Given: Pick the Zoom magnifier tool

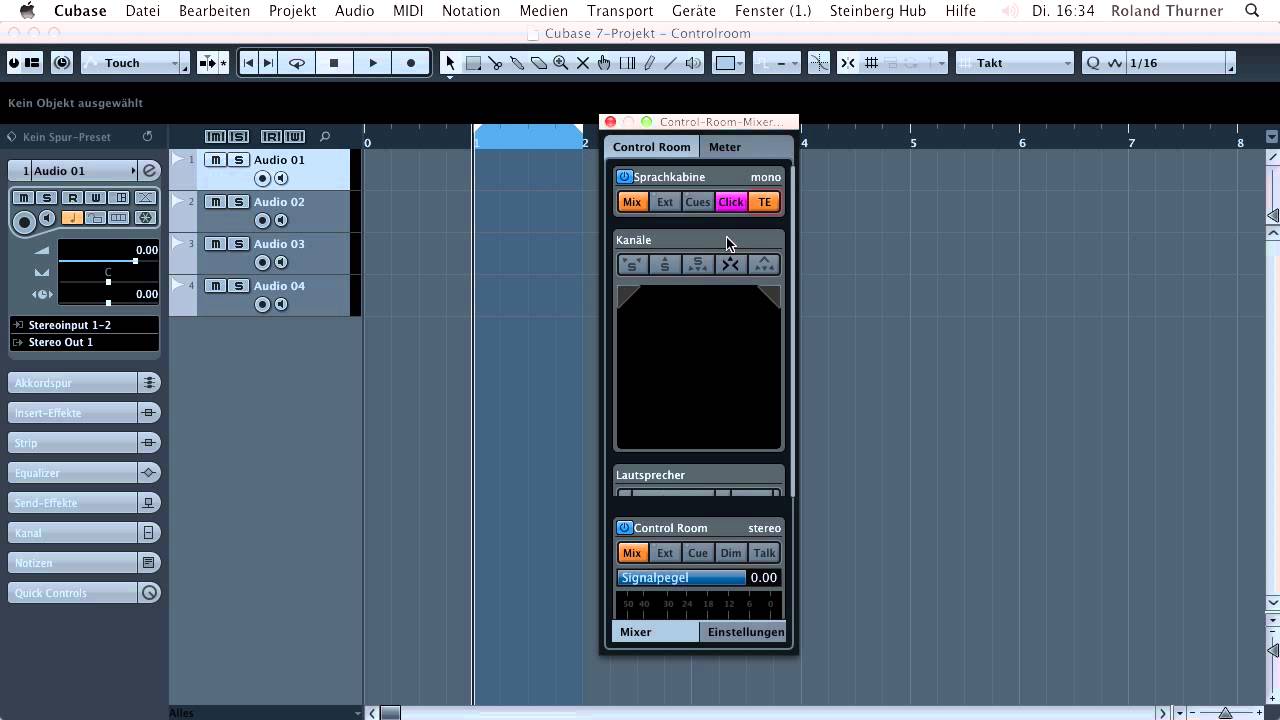Looking at the screenshot, I should (561, 63).
